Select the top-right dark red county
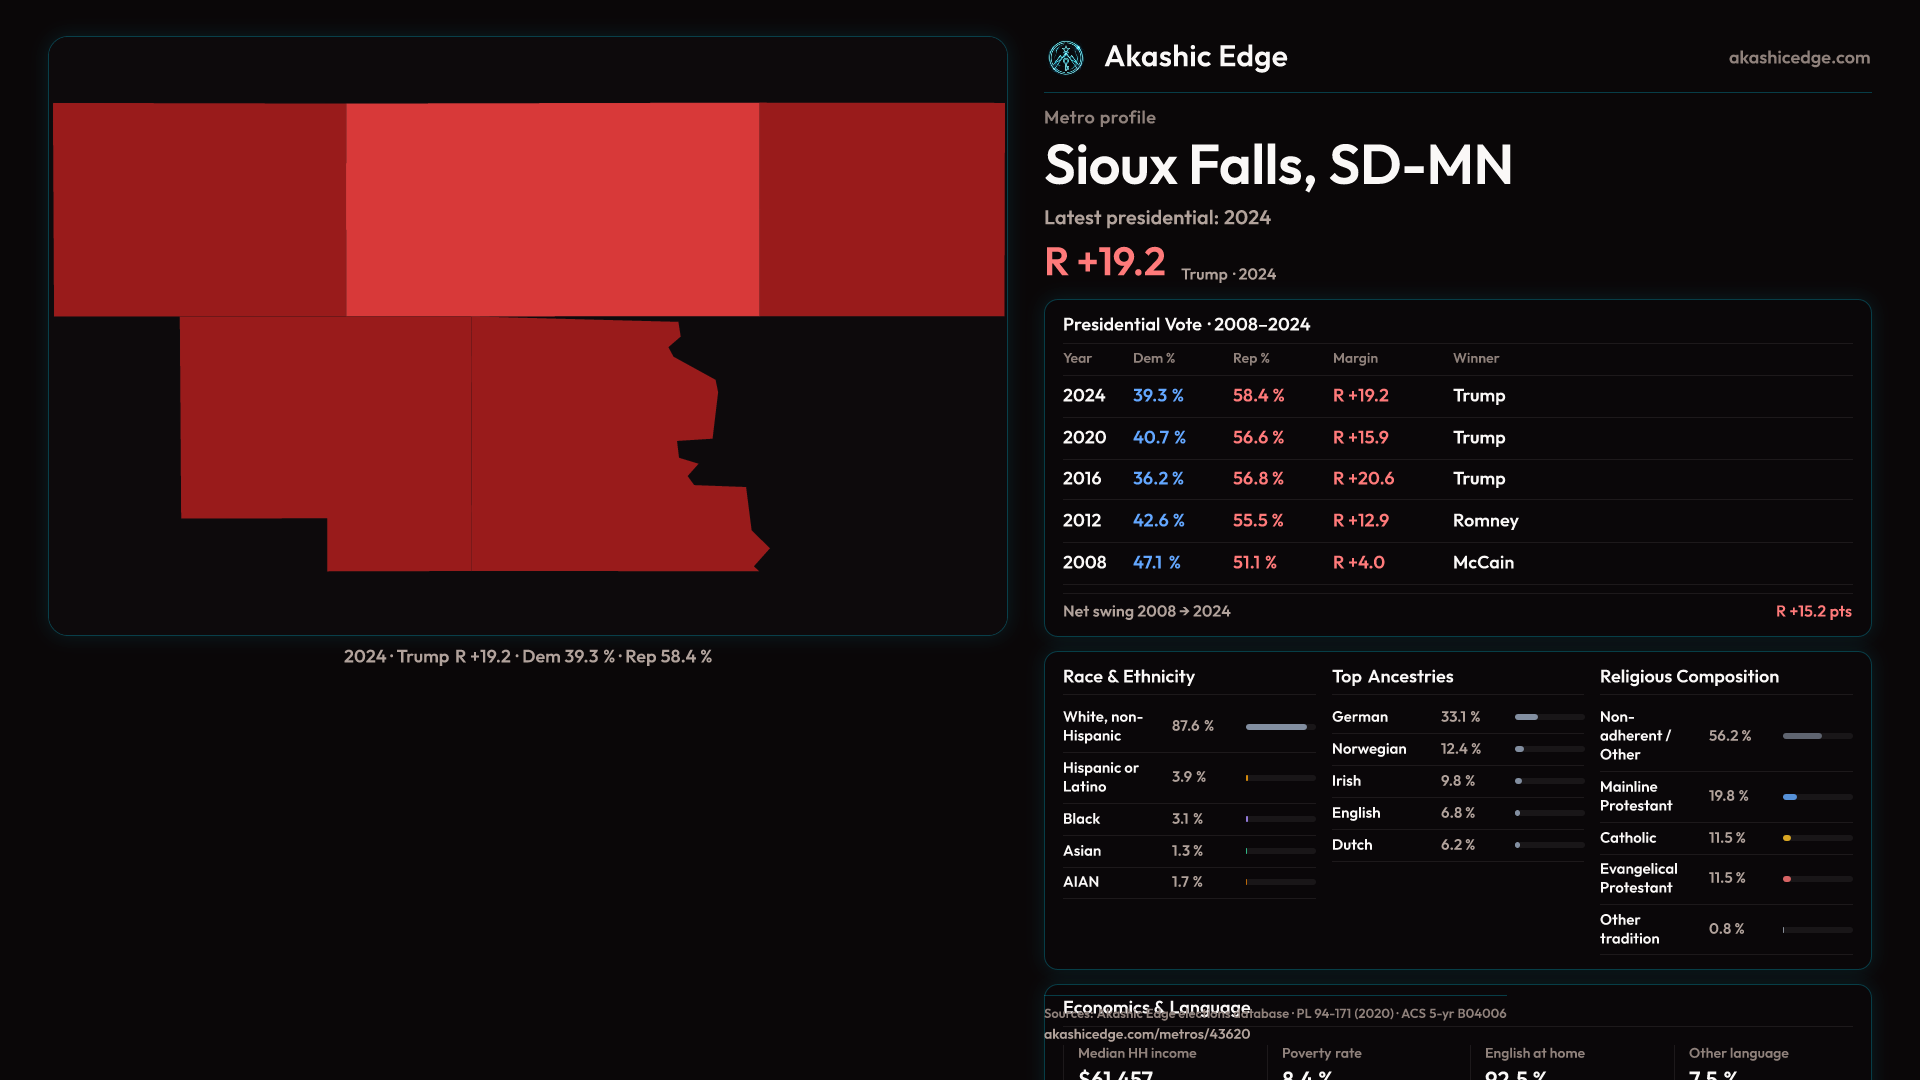This screenshot has width=1920, height=1080. pos(881,210)
